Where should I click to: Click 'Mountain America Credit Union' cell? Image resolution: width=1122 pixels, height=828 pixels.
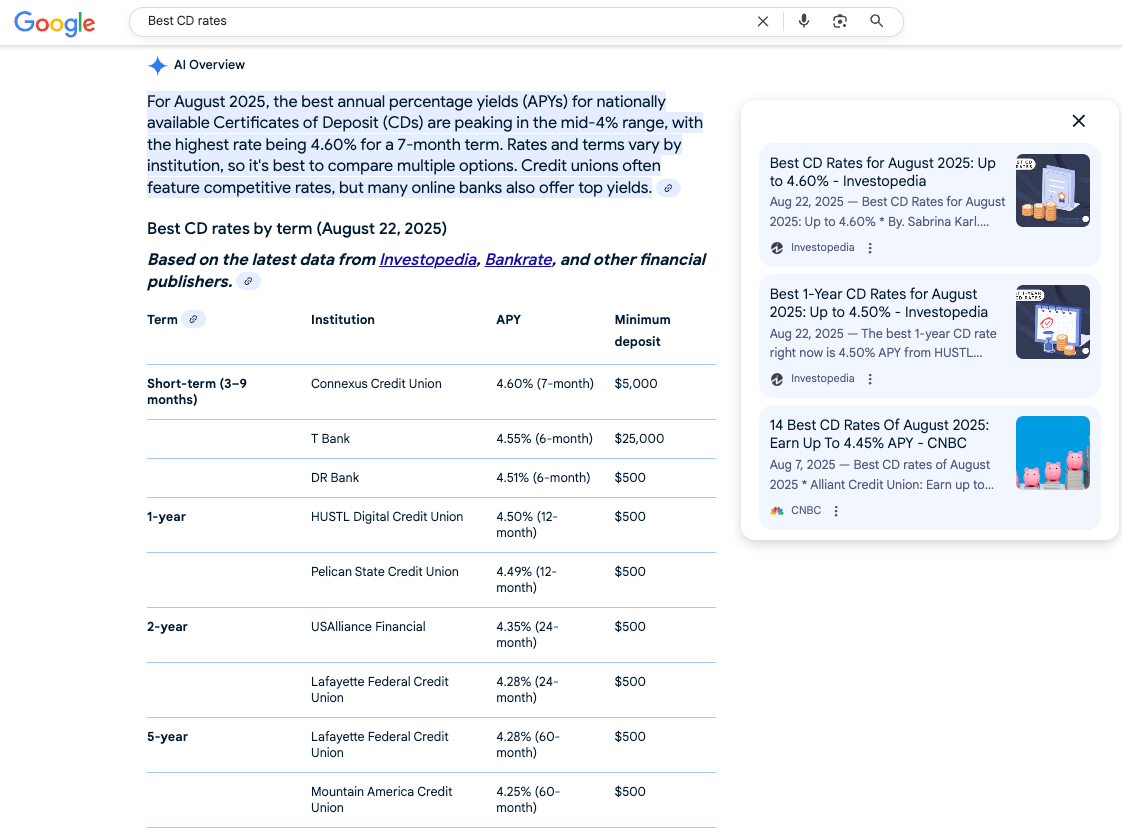click(381, 799)
